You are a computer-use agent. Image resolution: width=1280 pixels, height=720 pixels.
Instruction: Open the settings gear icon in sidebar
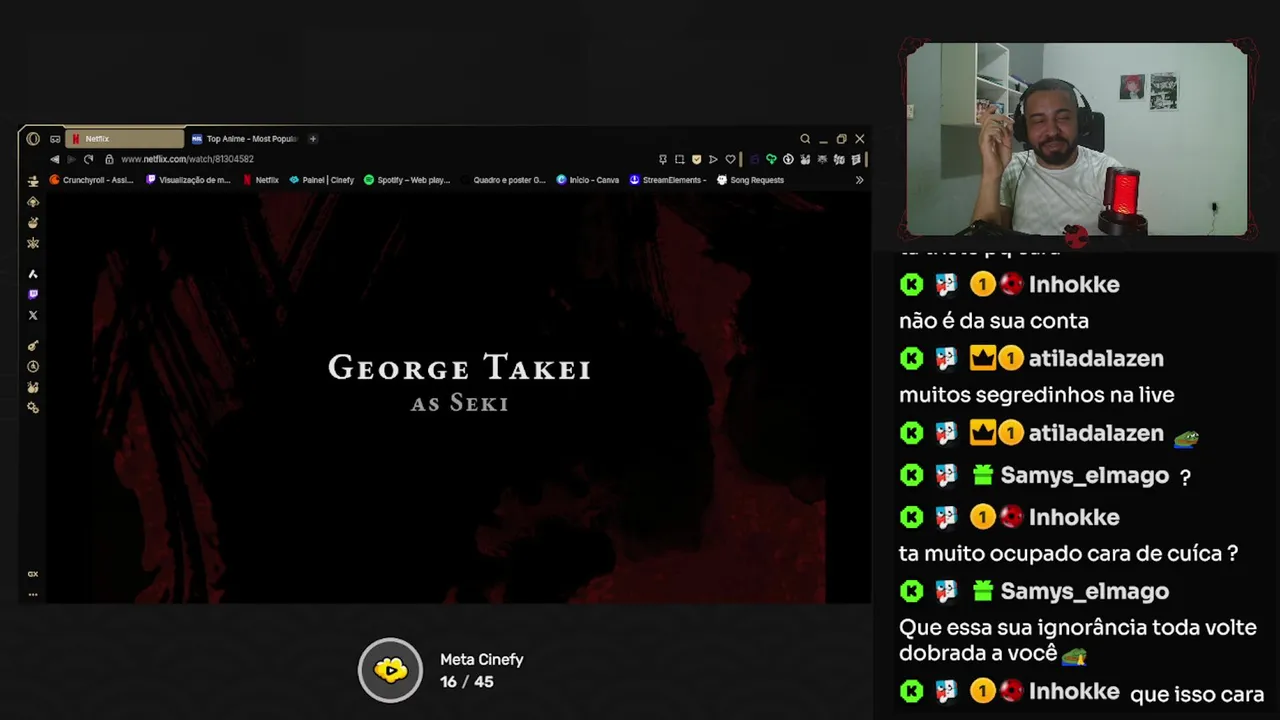point(33,408)
